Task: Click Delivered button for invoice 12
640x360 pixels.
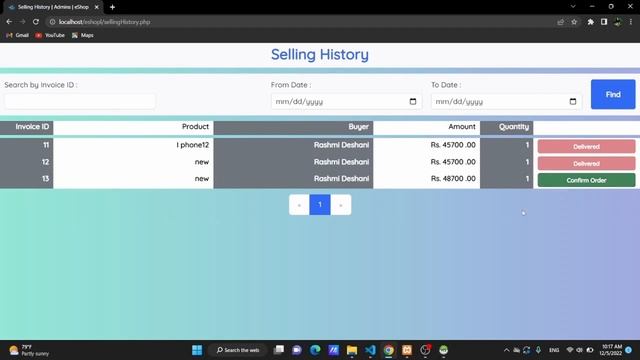Action: coord(587,164)
